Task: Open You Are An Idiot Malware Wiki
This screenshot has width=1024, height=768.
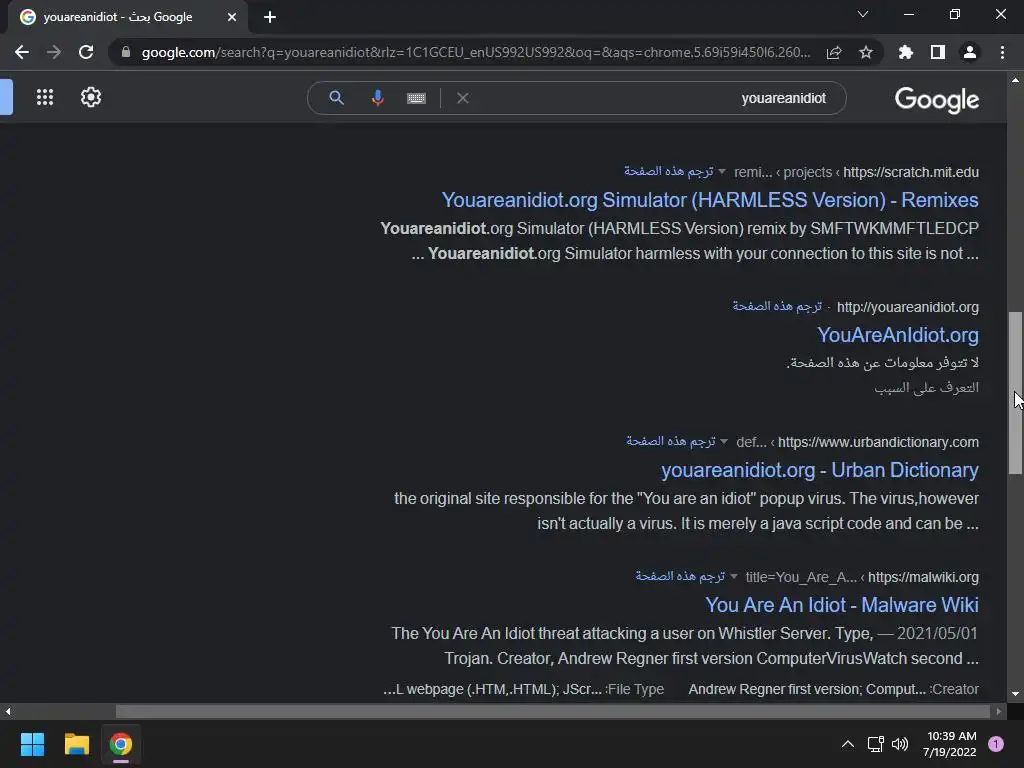Action: click(842, 605)
